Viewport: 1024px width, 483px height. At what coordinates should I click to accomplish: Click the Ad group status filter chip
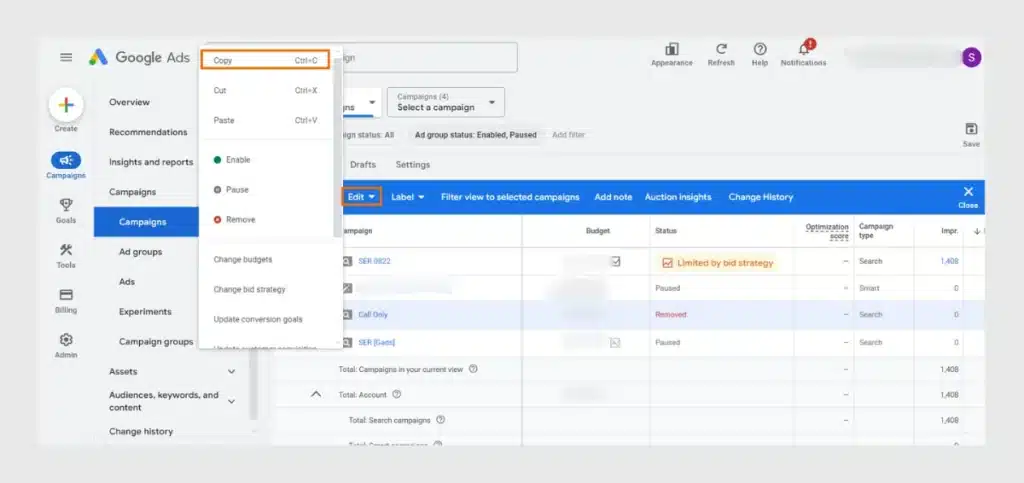click(x=475, y=135)
